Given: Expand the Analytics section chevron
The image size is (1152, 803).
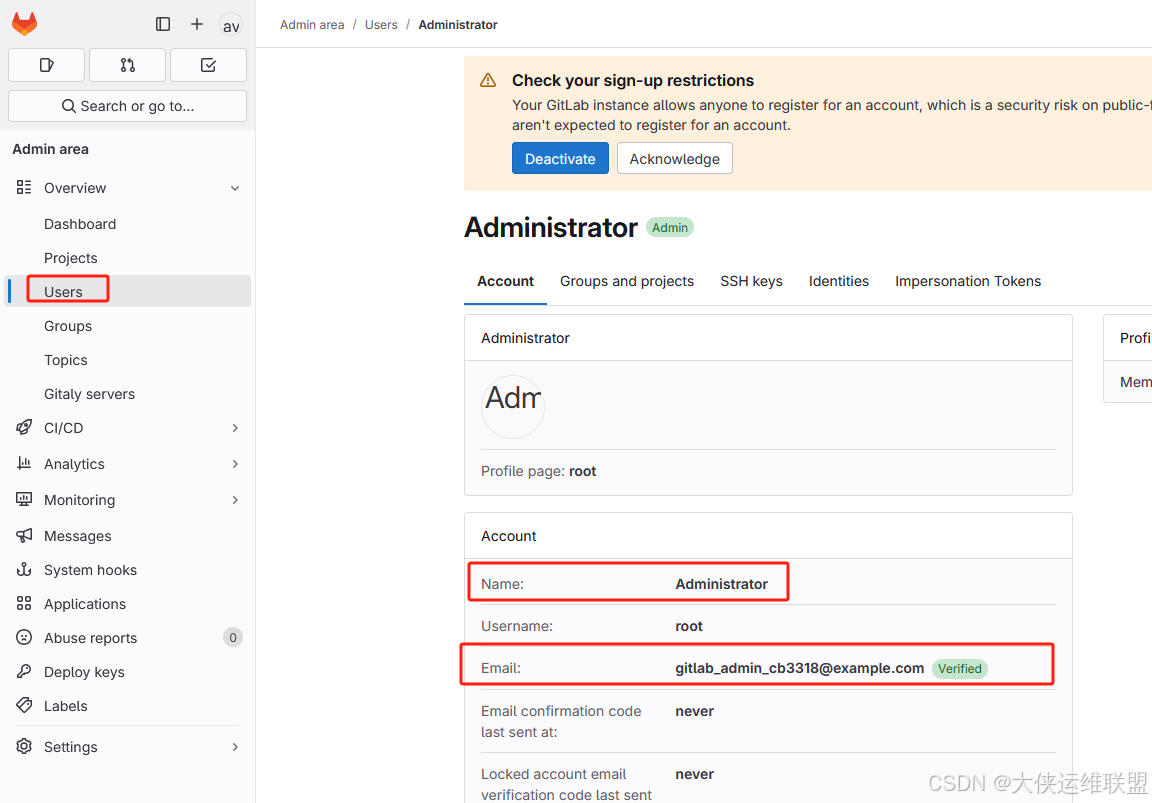Looking at the screenshot, I should coord(235,464).
